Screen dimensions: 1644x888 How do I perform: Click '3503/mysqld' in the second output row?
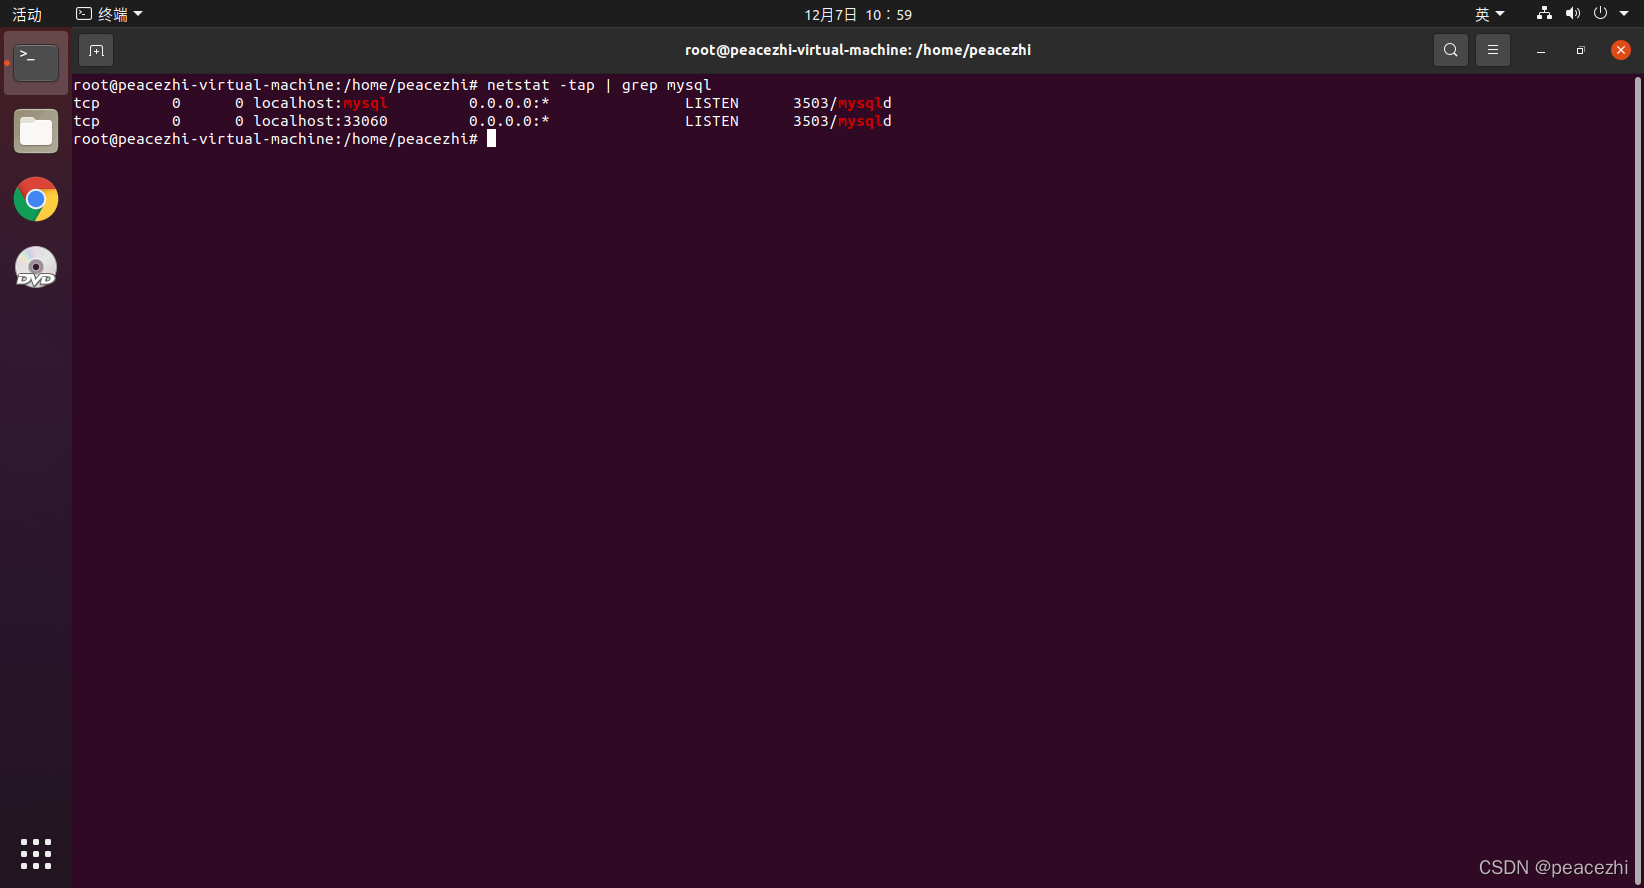(842, 121)
